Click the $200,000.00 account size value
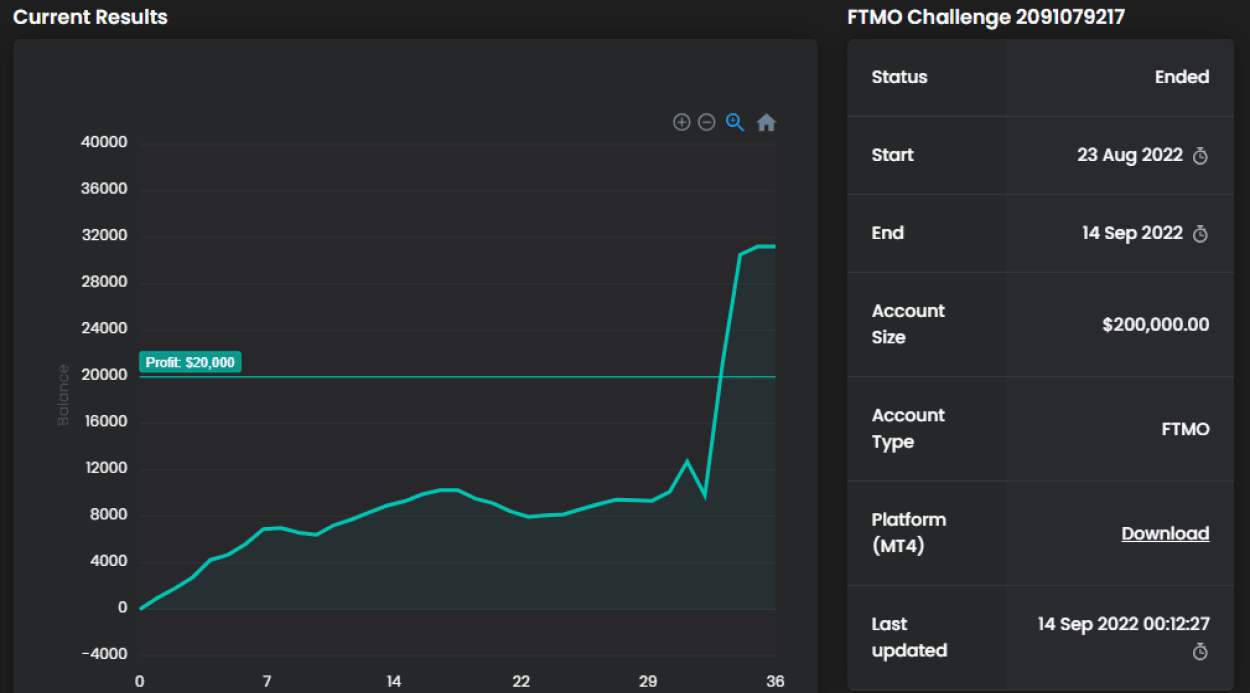 click(x=1155, y=324)
